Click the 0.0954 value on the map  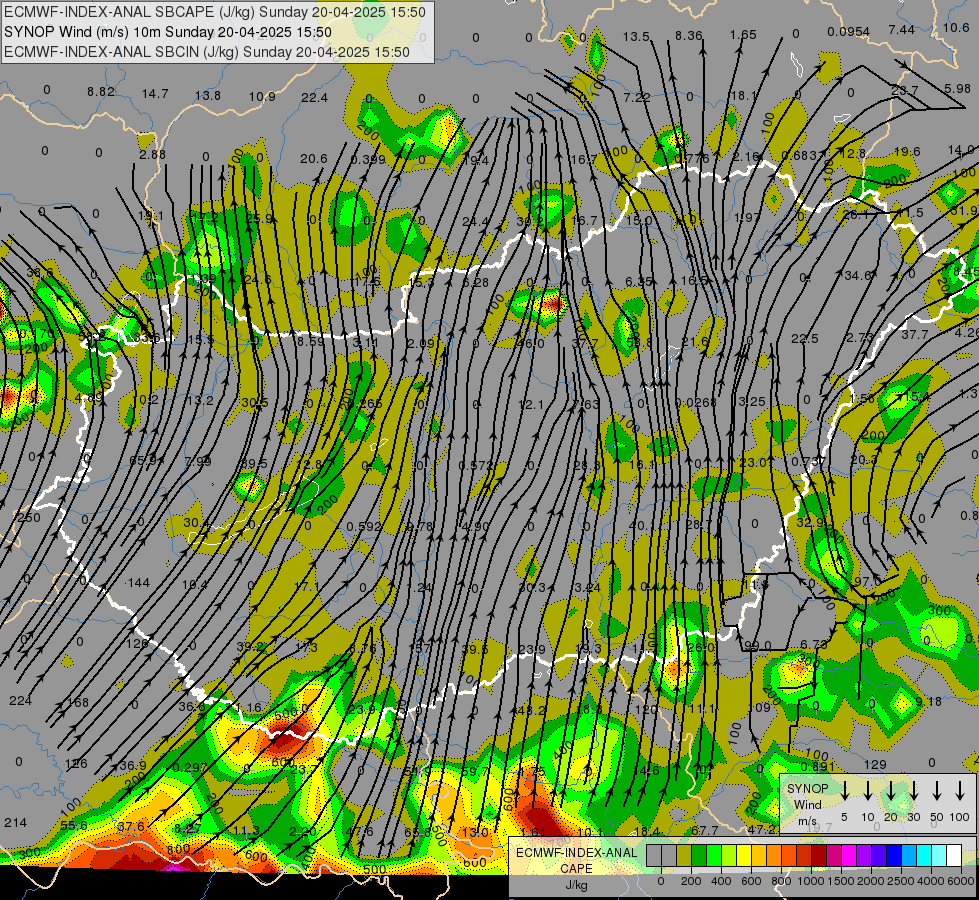pos(849,32)
